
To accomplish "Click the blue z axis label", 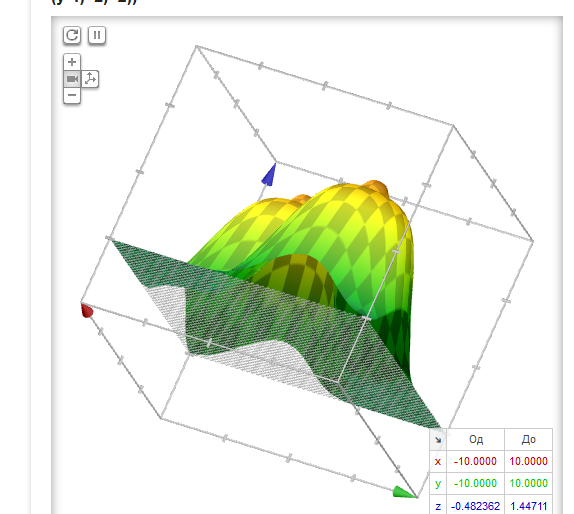I will (x=438, y=506).
